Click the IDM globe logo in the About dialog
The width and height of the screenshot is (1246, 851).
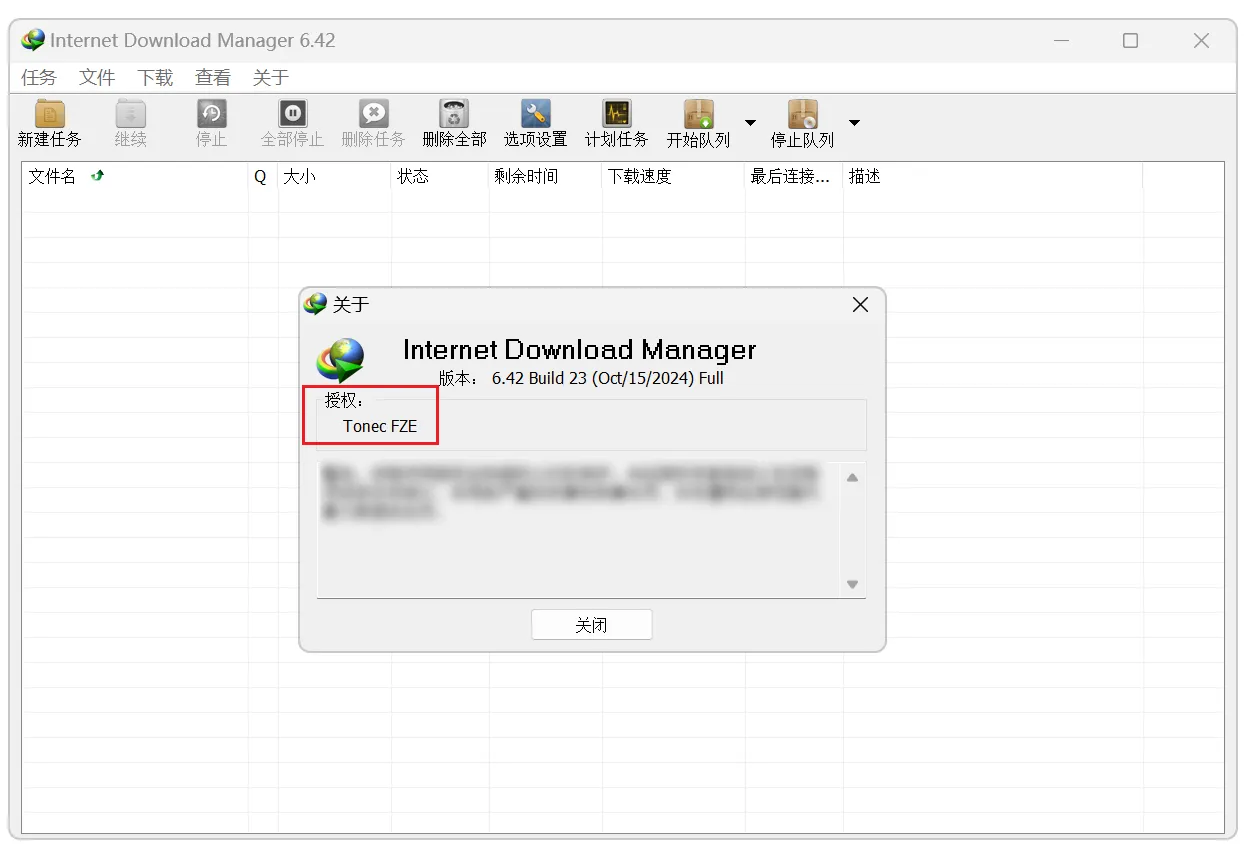point(341,360)
